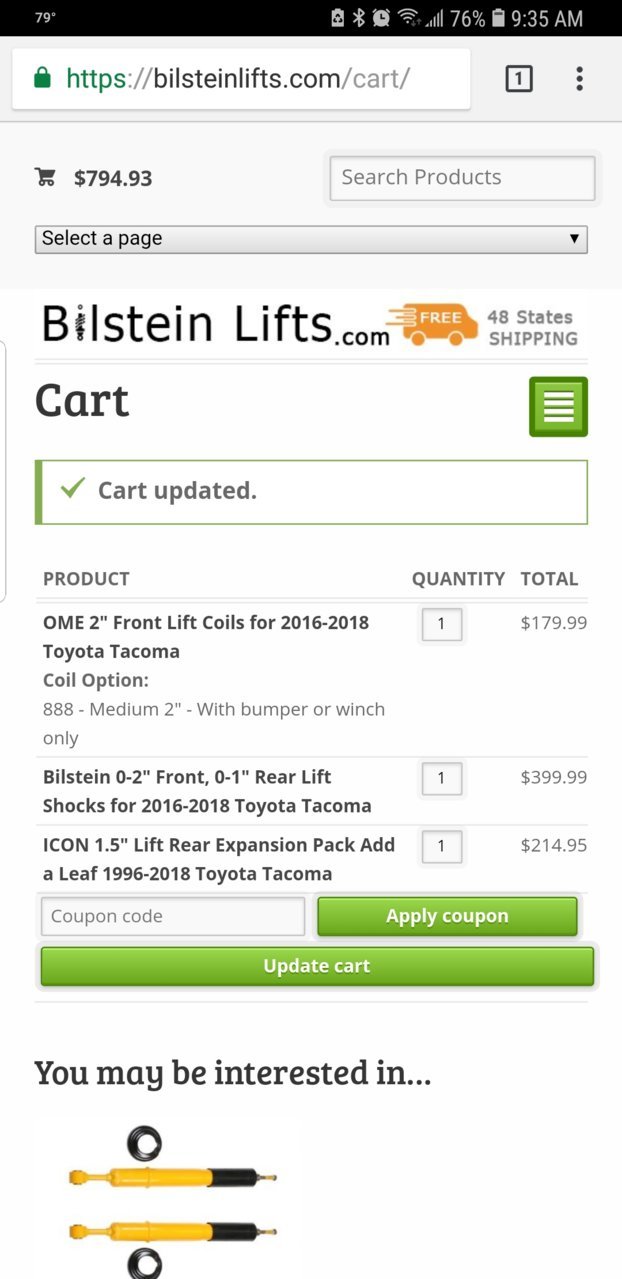Viewport: 622px width, 1279px height.
Task: Focus the Search Products field
Action: coord(462,178)
